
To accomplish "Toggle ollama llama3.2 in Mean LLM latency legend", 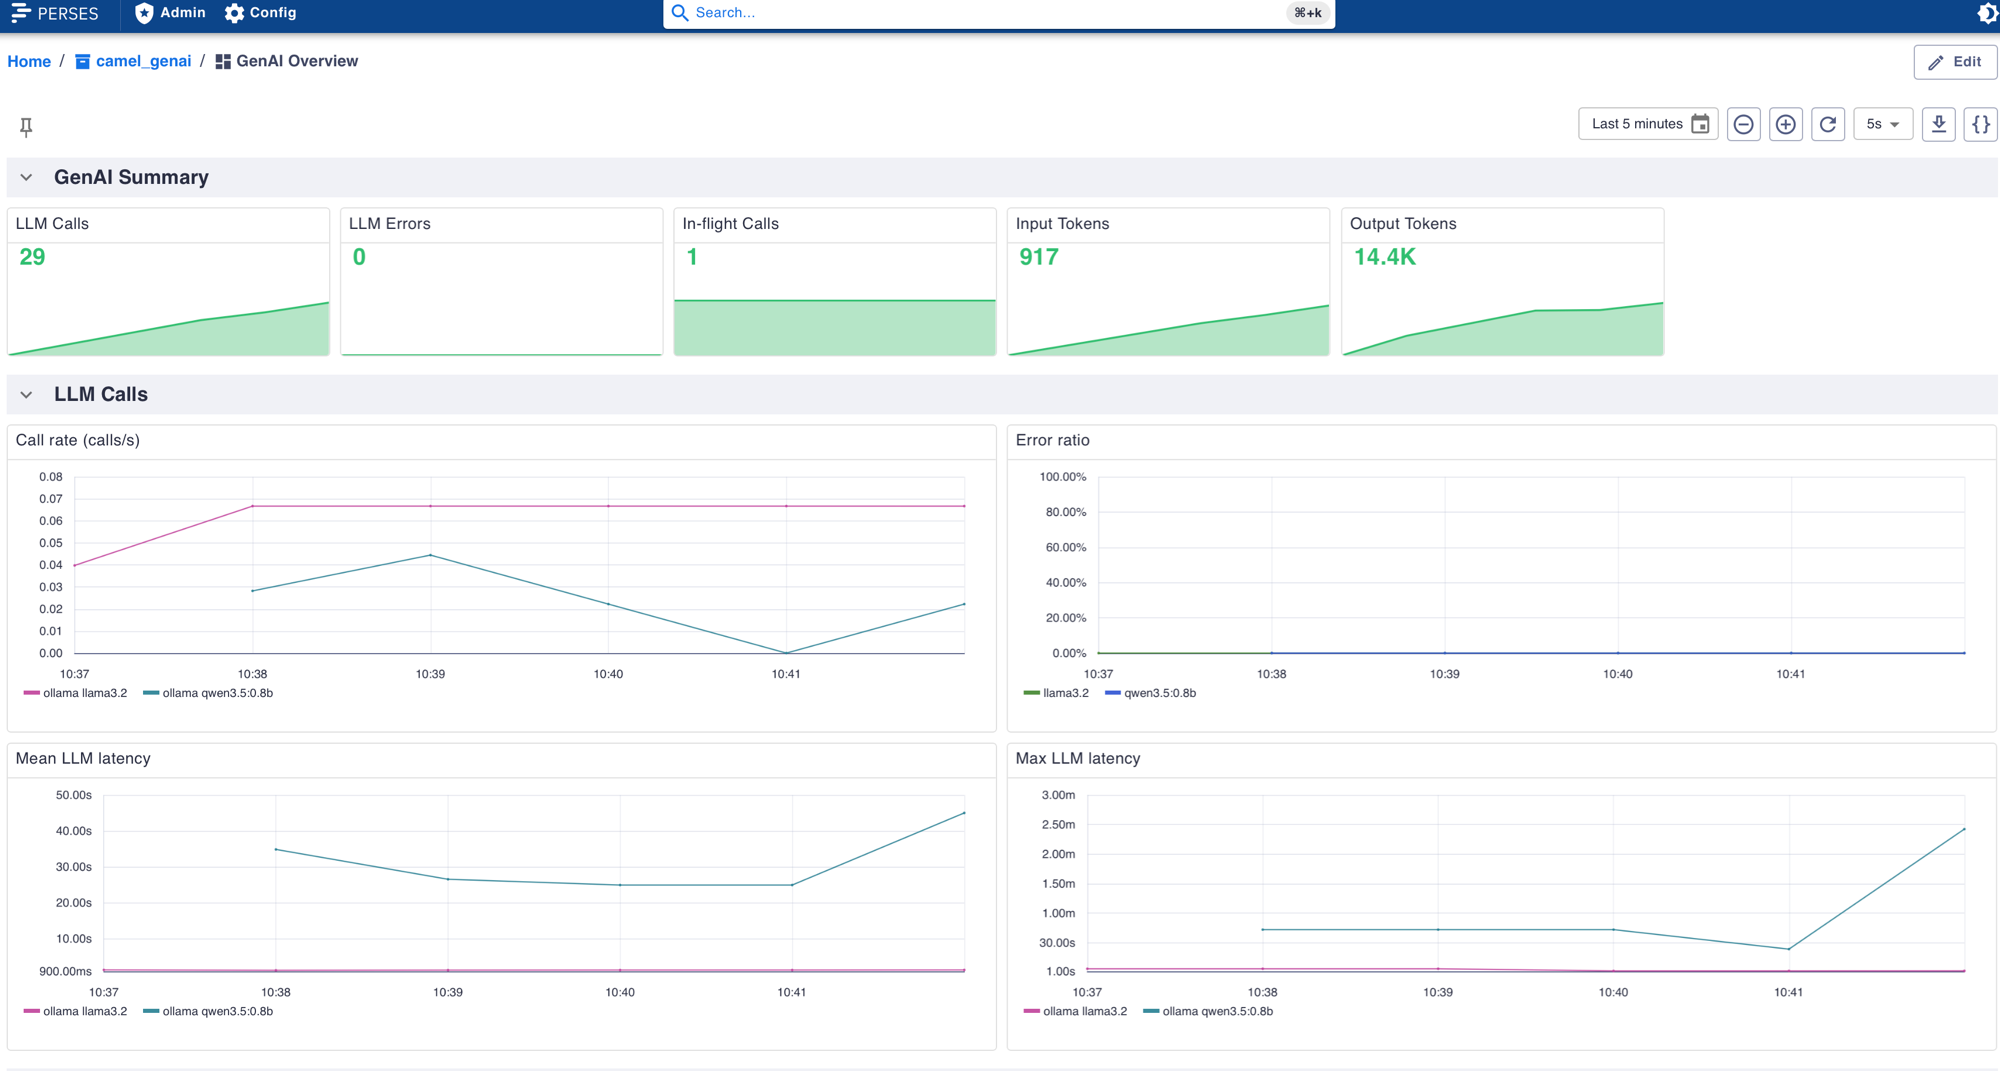I will [76, 1011].
